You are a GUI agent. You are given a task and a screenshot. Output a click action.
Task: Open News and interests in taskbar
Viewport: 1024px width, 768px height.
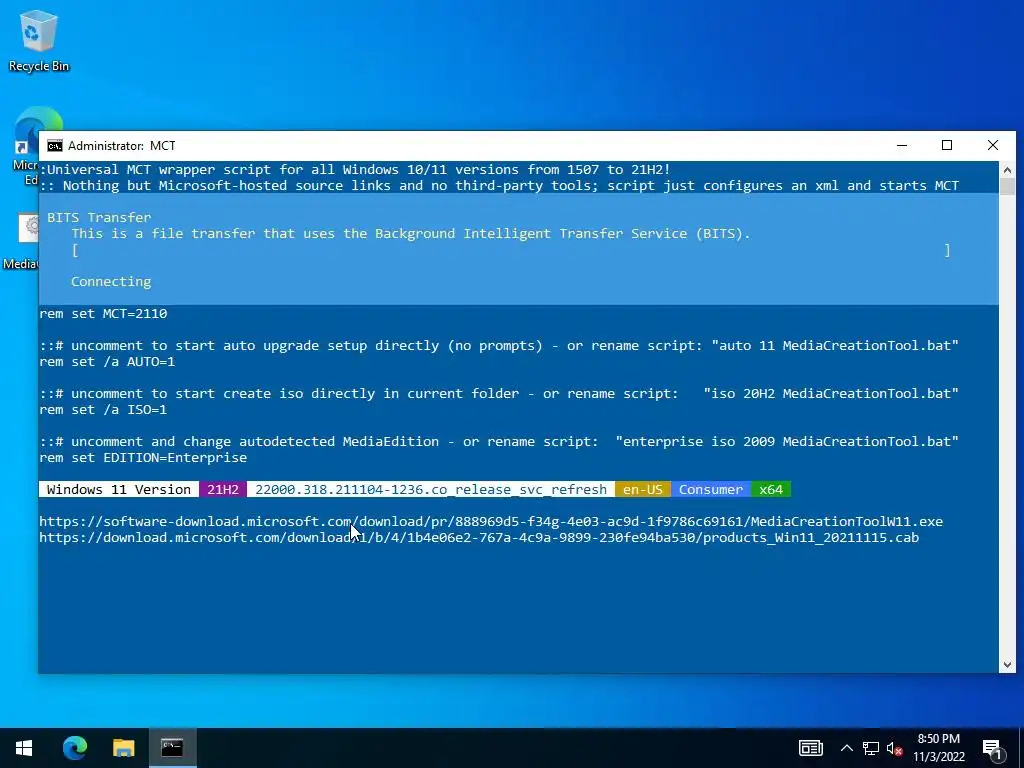(x=810, y=748)
